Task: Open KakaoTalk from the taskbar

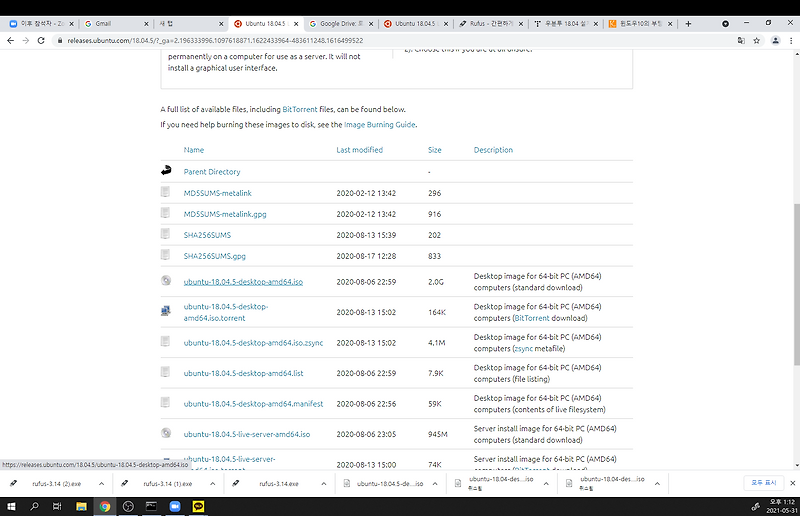Action: [198, 506]
